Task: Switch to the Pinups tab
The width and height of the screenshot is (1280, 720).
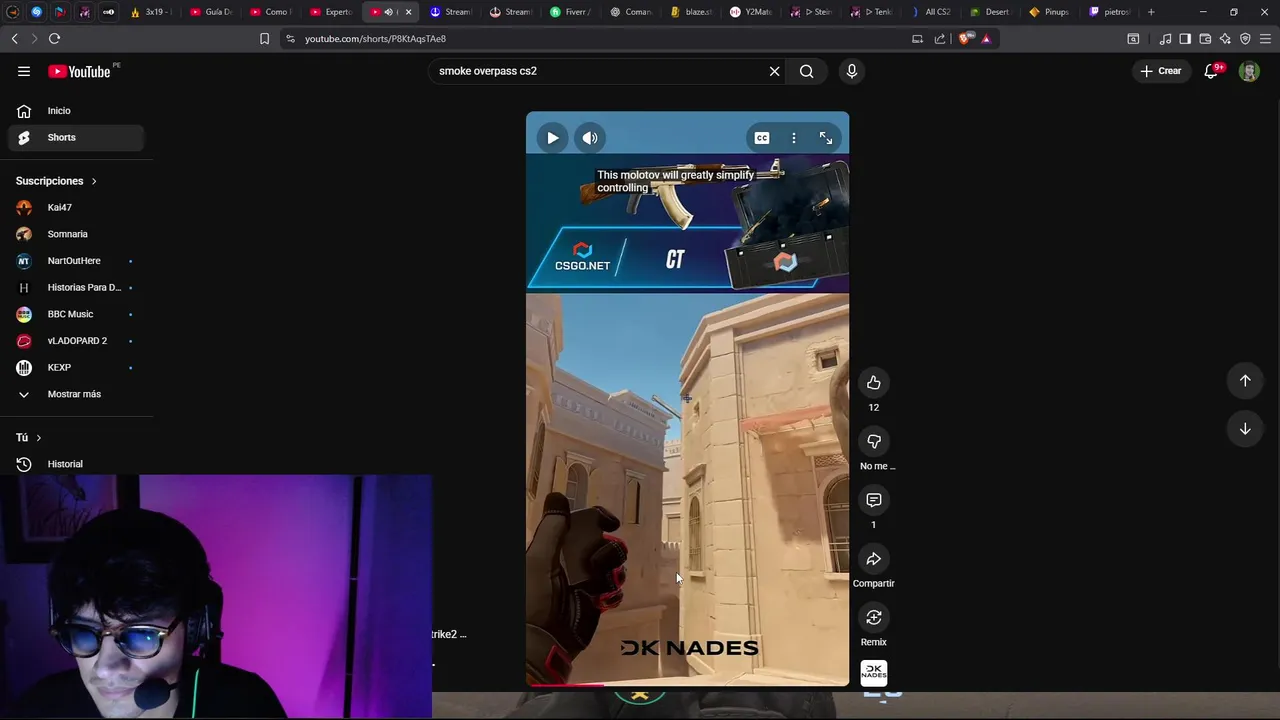Action: (1050, 12)
